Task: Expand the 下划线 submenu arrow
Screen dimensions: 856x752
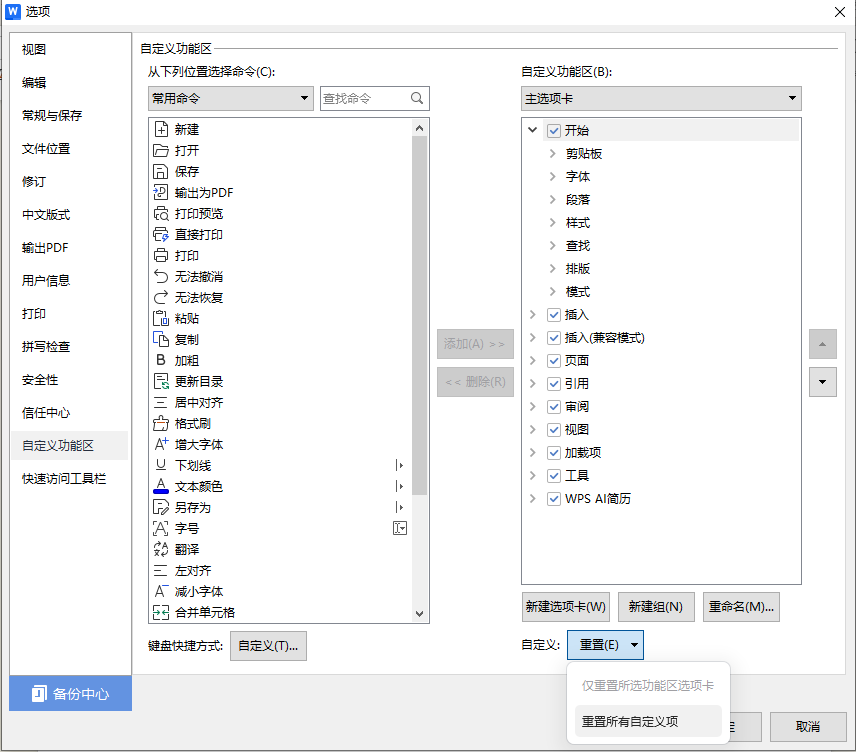Action: 400,465
